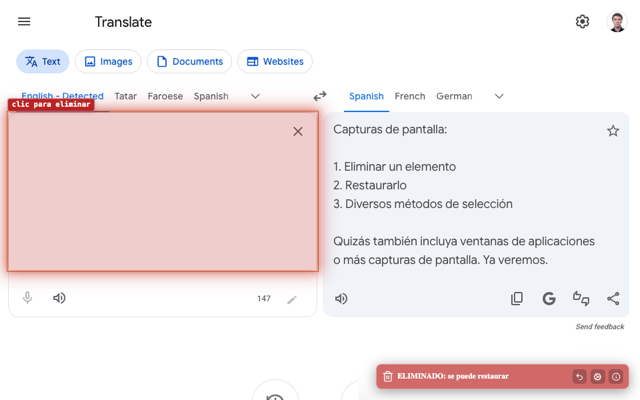Image resolution: width=640 pixels, height=400 pixels.
Task: Start voice input with microphone icon
Action: (x=27, y=298)
